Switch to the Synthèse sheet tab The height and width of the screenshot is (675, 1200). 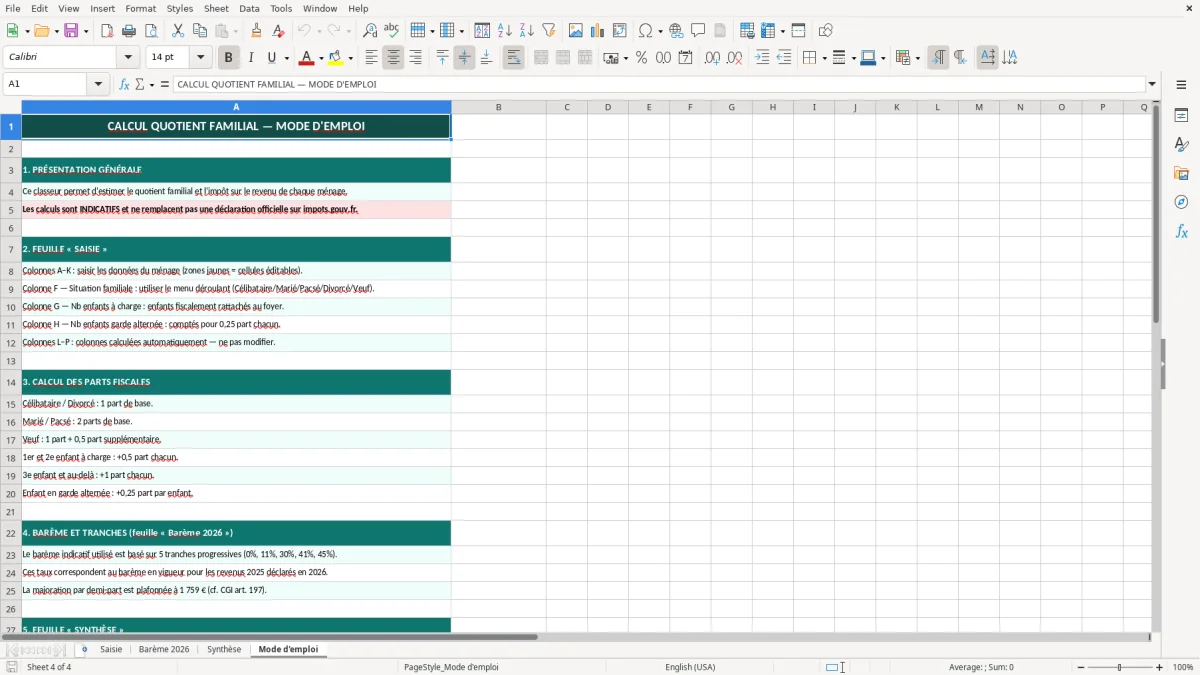pyautogui.click(x=224, y=649)
